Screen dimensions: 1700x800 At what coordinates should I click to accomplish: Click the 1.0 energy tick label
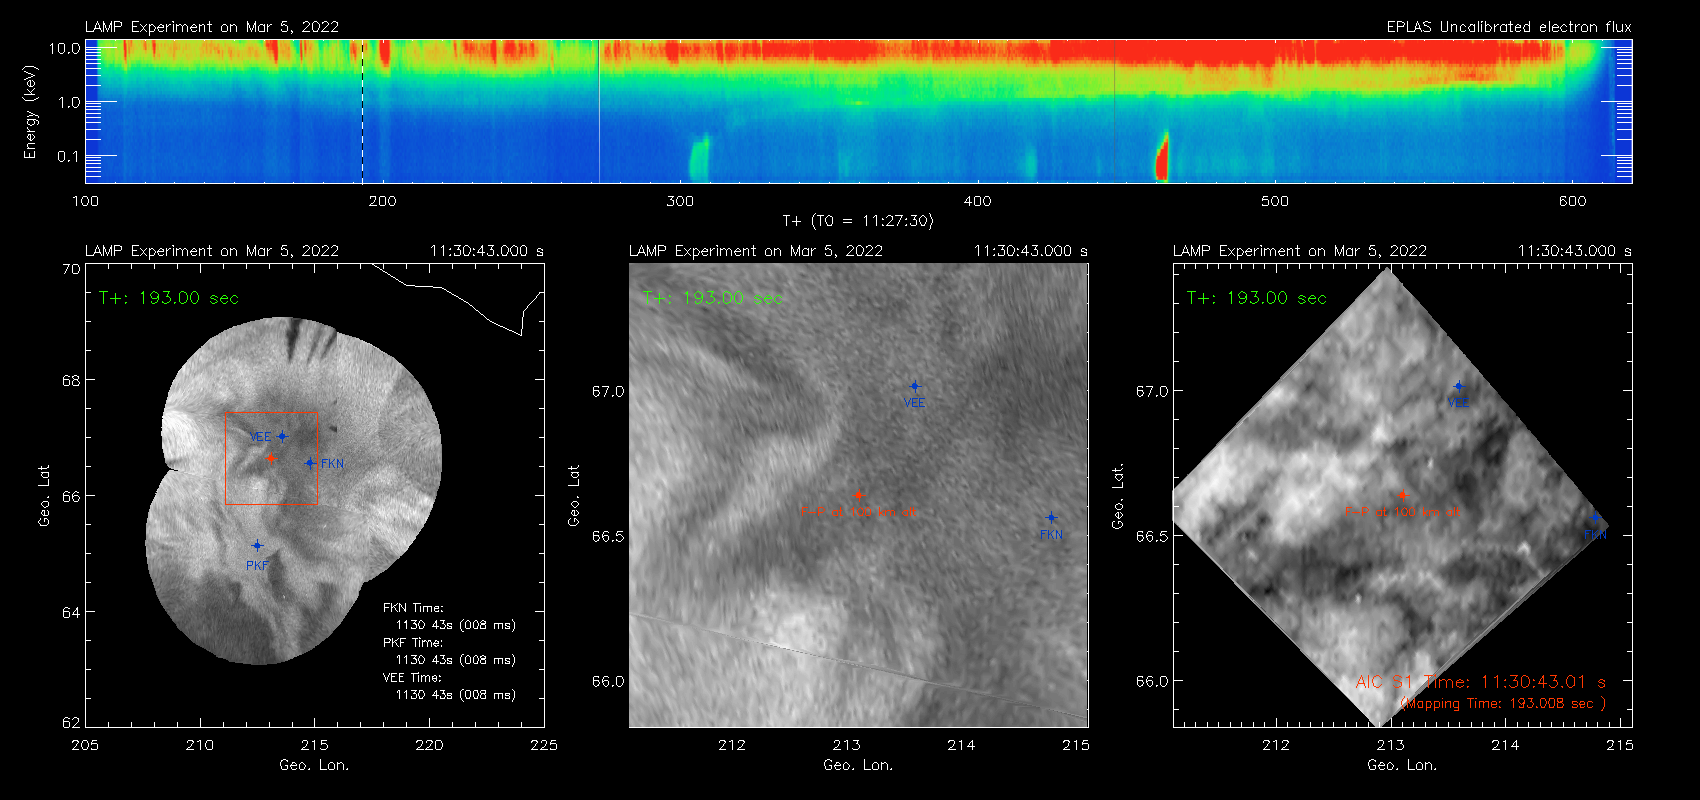[x=69, y=102]
